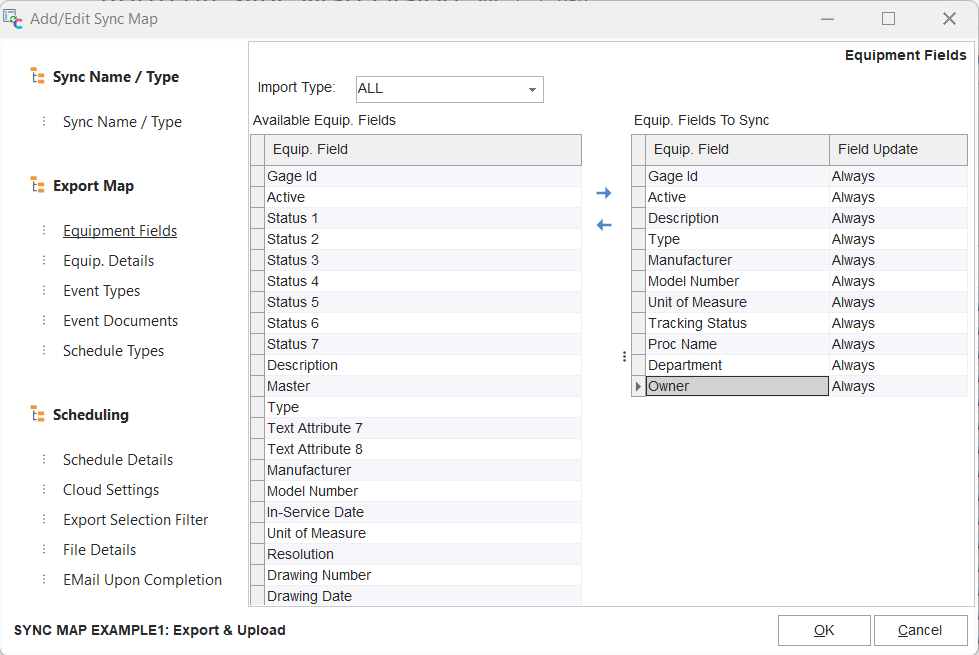The height and width of the screenshot is (655, 979).
Task: Click the Export Map section icon
Action: [37, 186]
